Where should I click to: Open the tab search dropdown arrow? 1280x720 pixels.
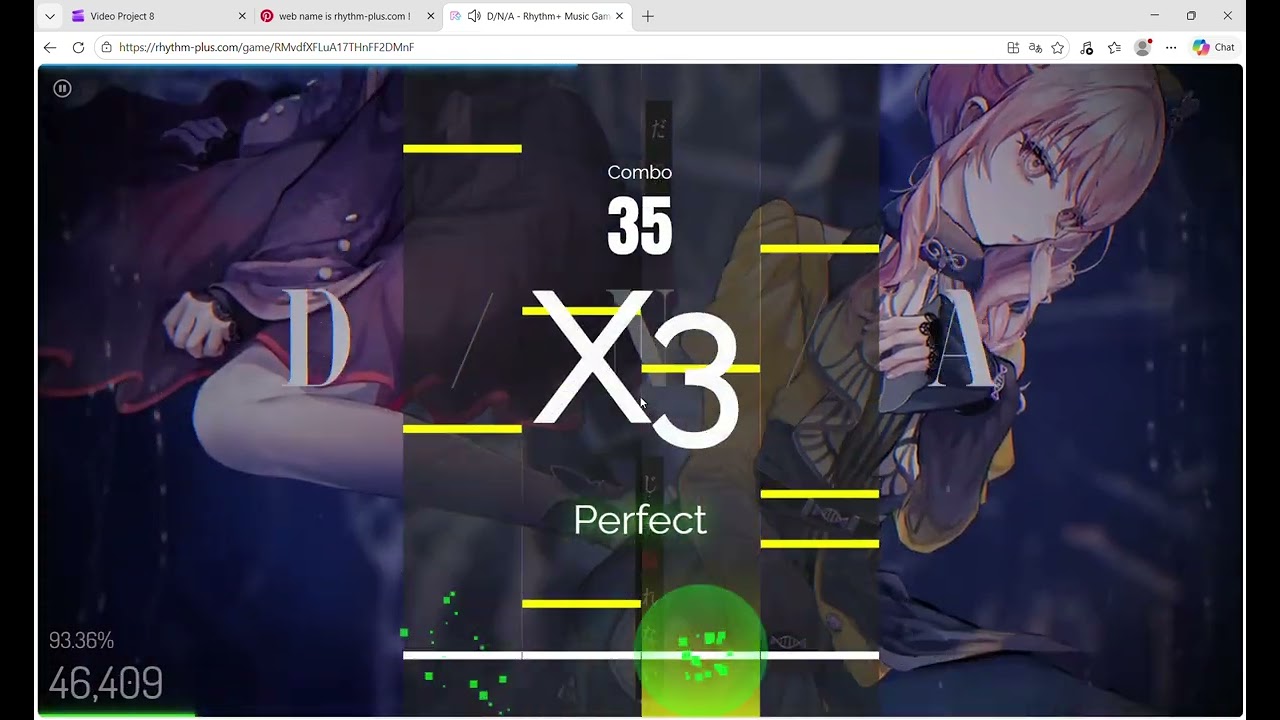pos(50,16)
